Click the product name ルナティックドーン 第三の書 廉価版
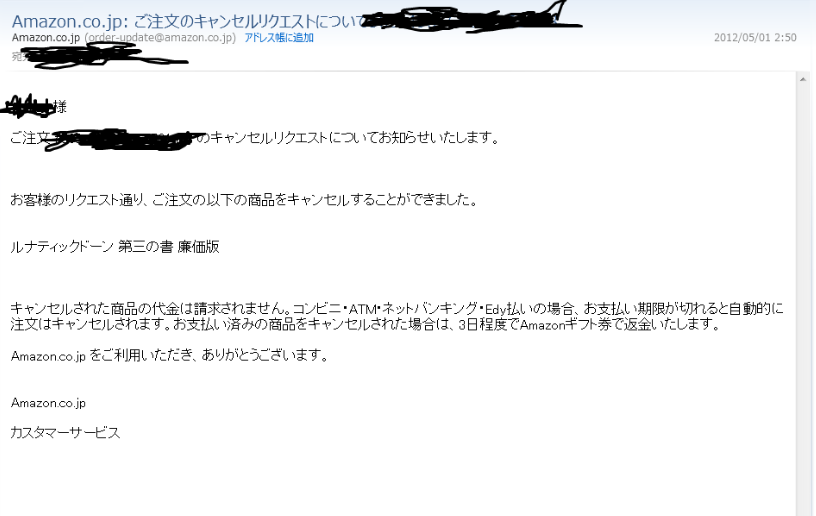The width and height of the screenshot is (816, 516). [115, 247]
